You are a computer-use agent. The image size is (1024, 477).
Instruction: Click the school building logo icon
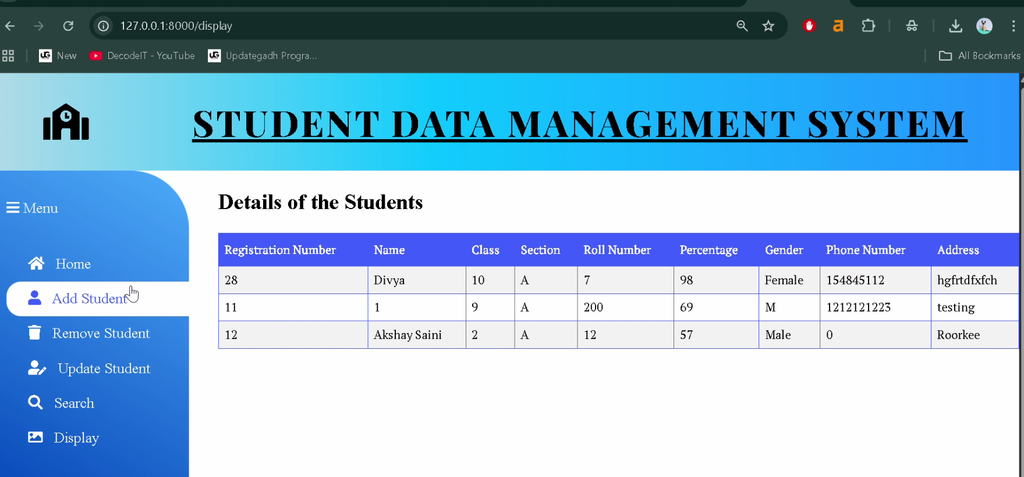tap(66, 122)
